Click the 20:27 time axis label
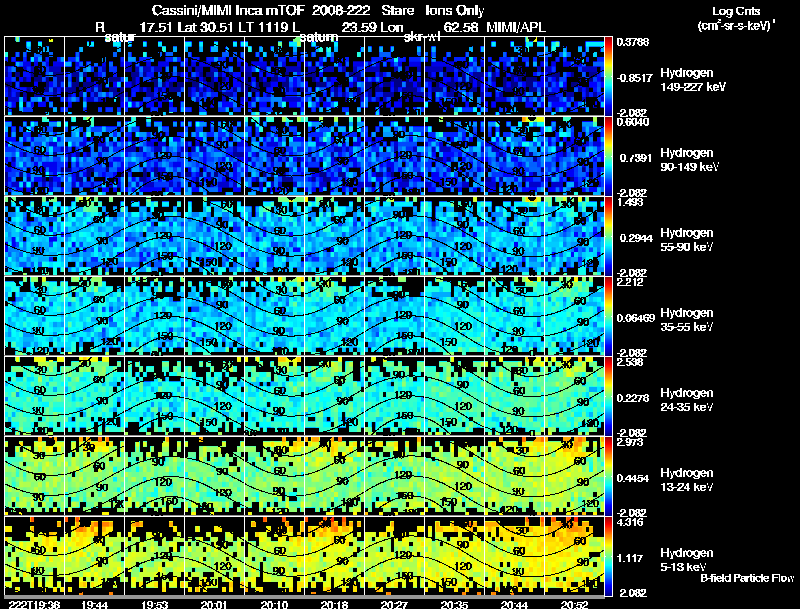 [394, 604]
